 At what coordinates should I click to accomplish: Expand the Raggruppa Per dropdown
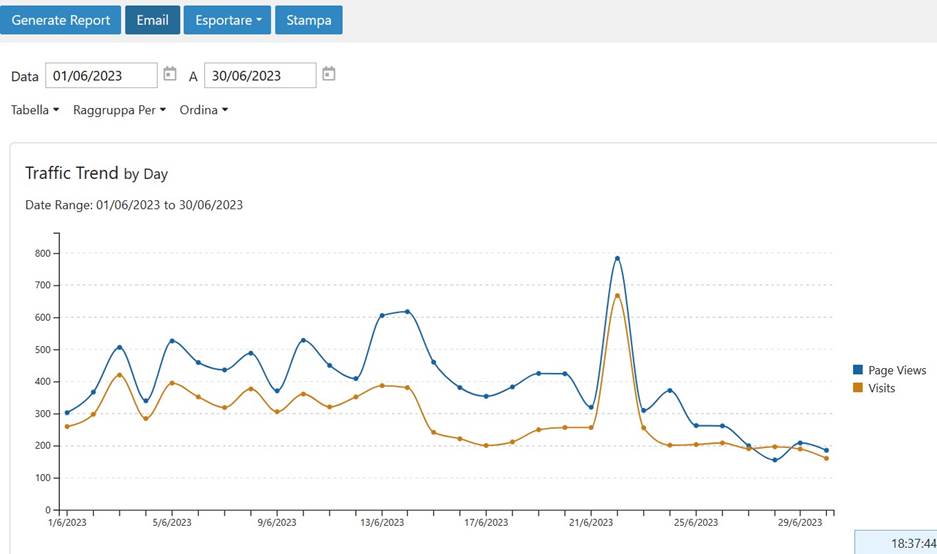coord(119,110)
